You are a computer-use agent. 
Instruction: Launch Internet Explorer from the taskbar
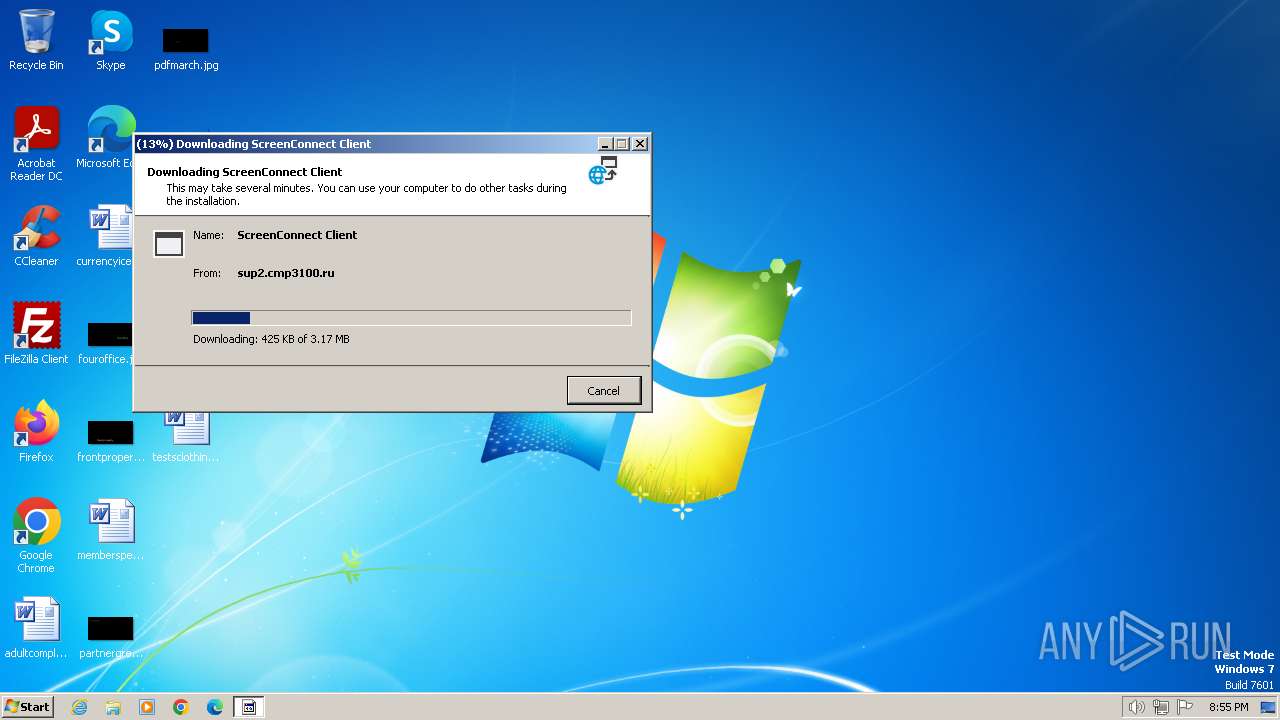click(x=79, y=707)
